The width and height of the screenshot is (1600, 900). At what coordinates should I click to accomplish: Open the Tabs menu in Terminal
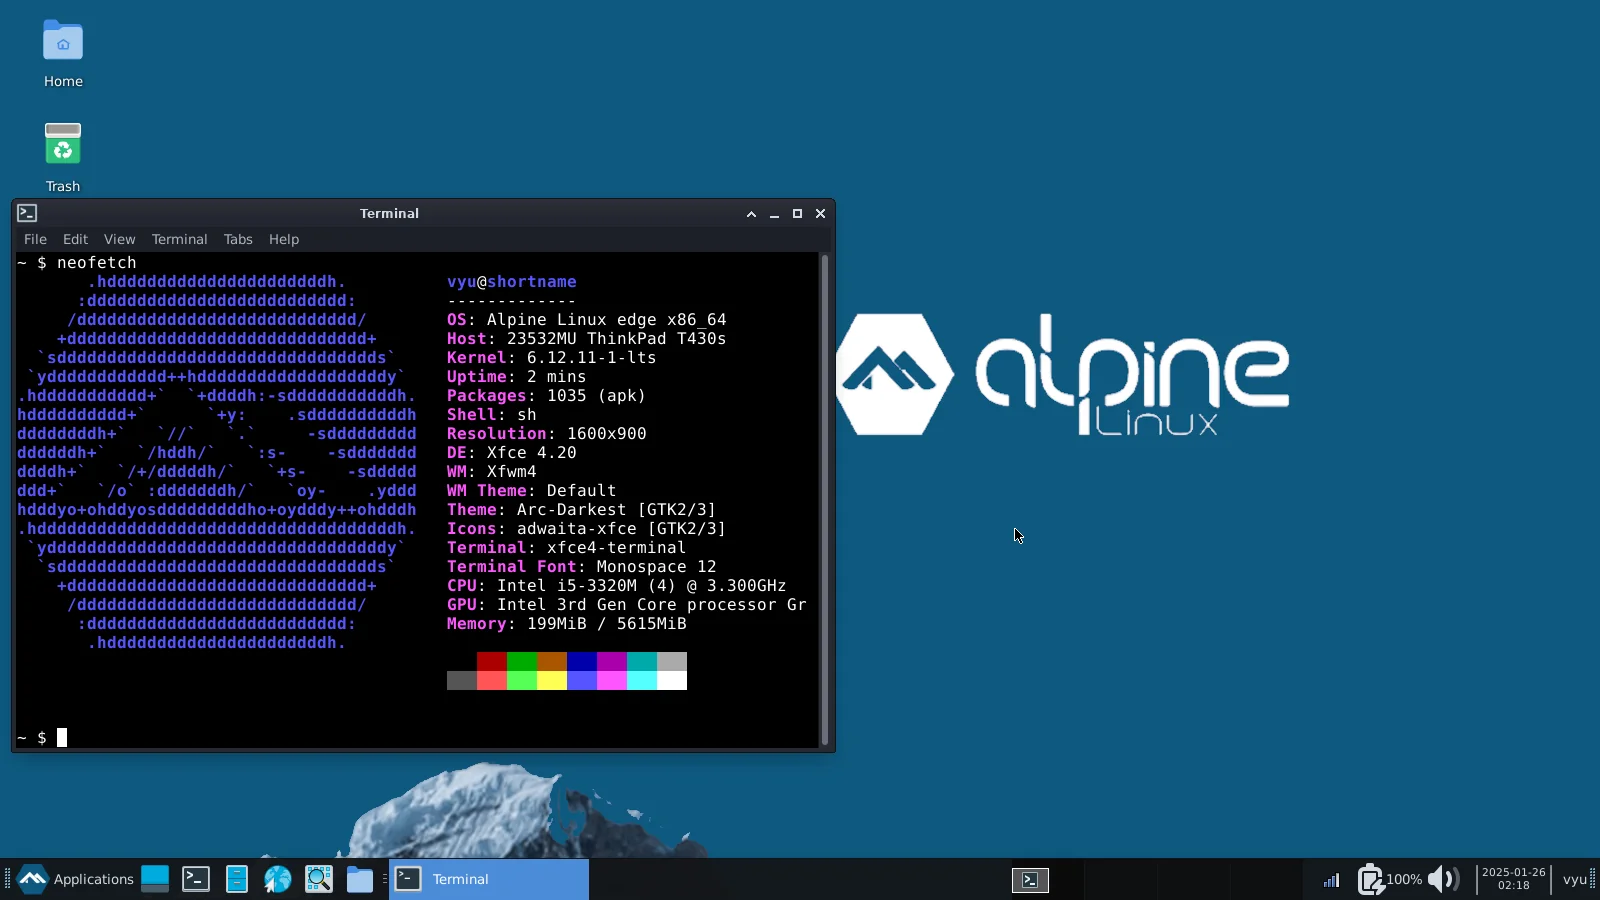pyautogui.click(x=237, y=239)
